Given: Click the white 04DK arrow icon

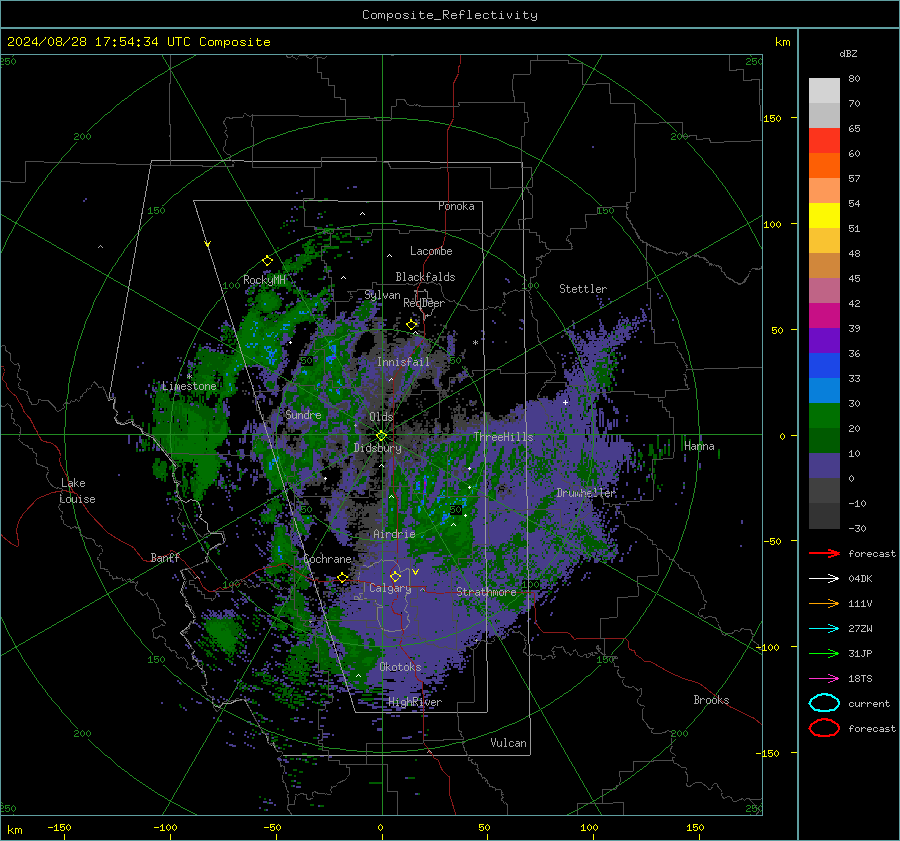Looking at the screenshot, I should point(824,579).
